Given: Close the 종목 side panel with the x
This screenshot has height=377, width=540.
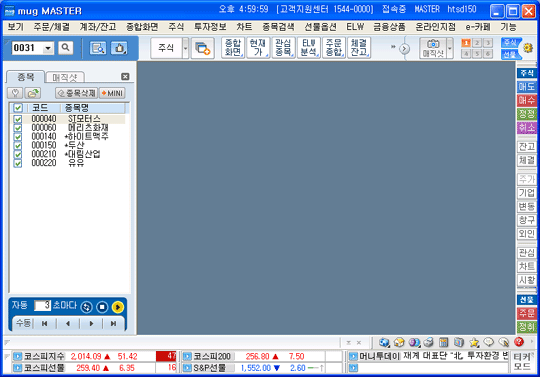Looking at the screenshot, I should point(125,76).
